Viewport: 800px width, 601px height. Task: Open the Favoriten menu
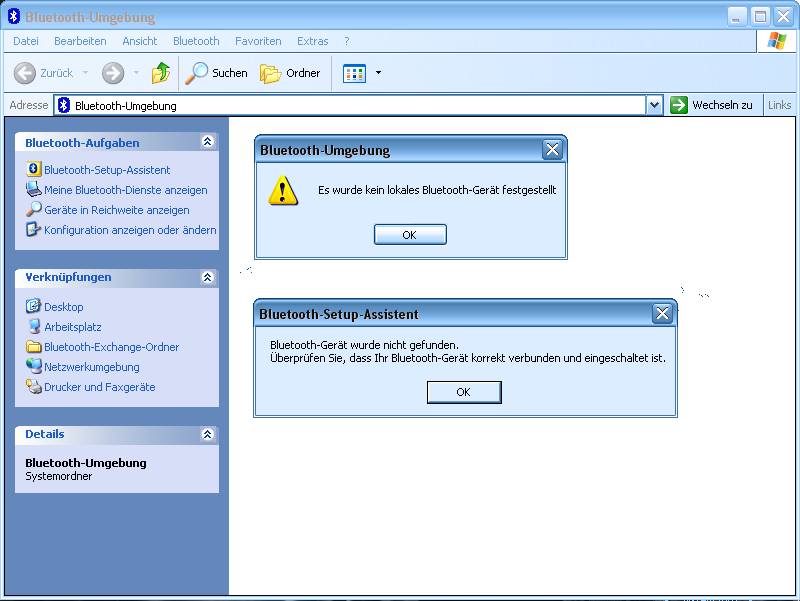[x=258, y=41]
